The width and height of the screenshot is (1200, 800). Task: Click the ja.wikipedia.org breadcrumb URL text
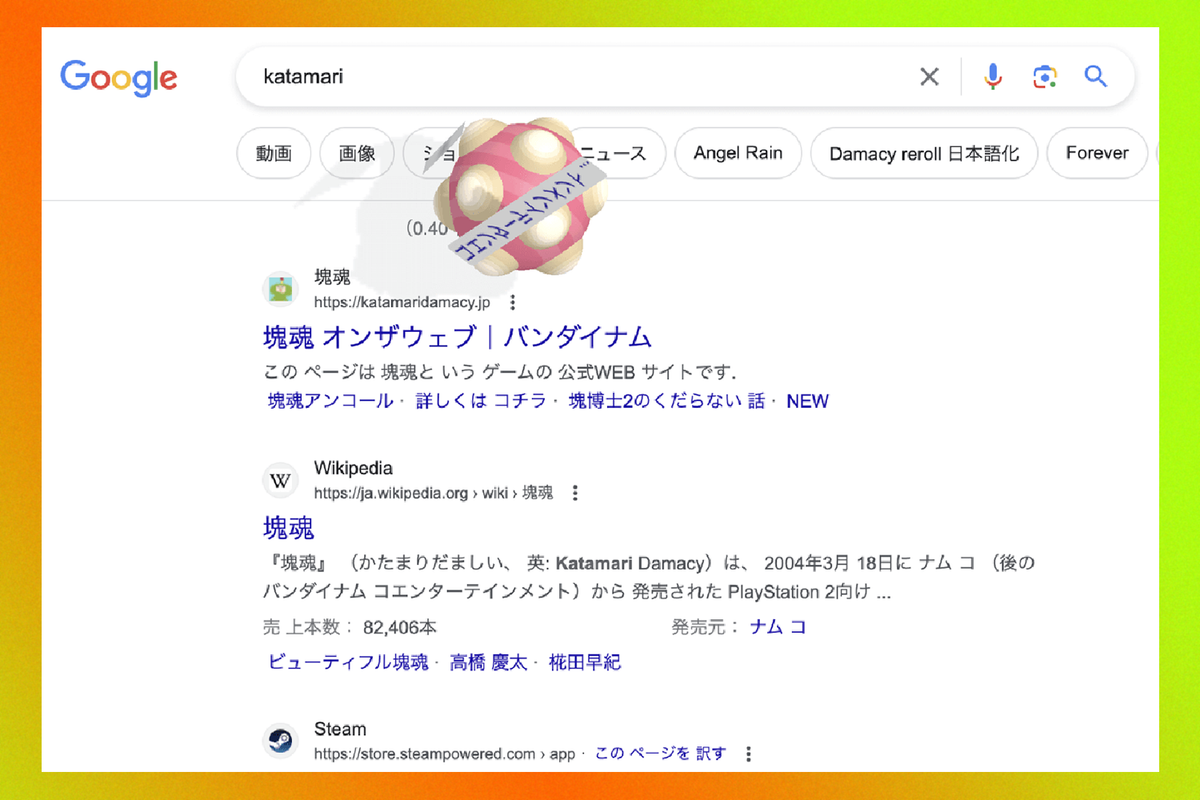[x=433, y=493]
